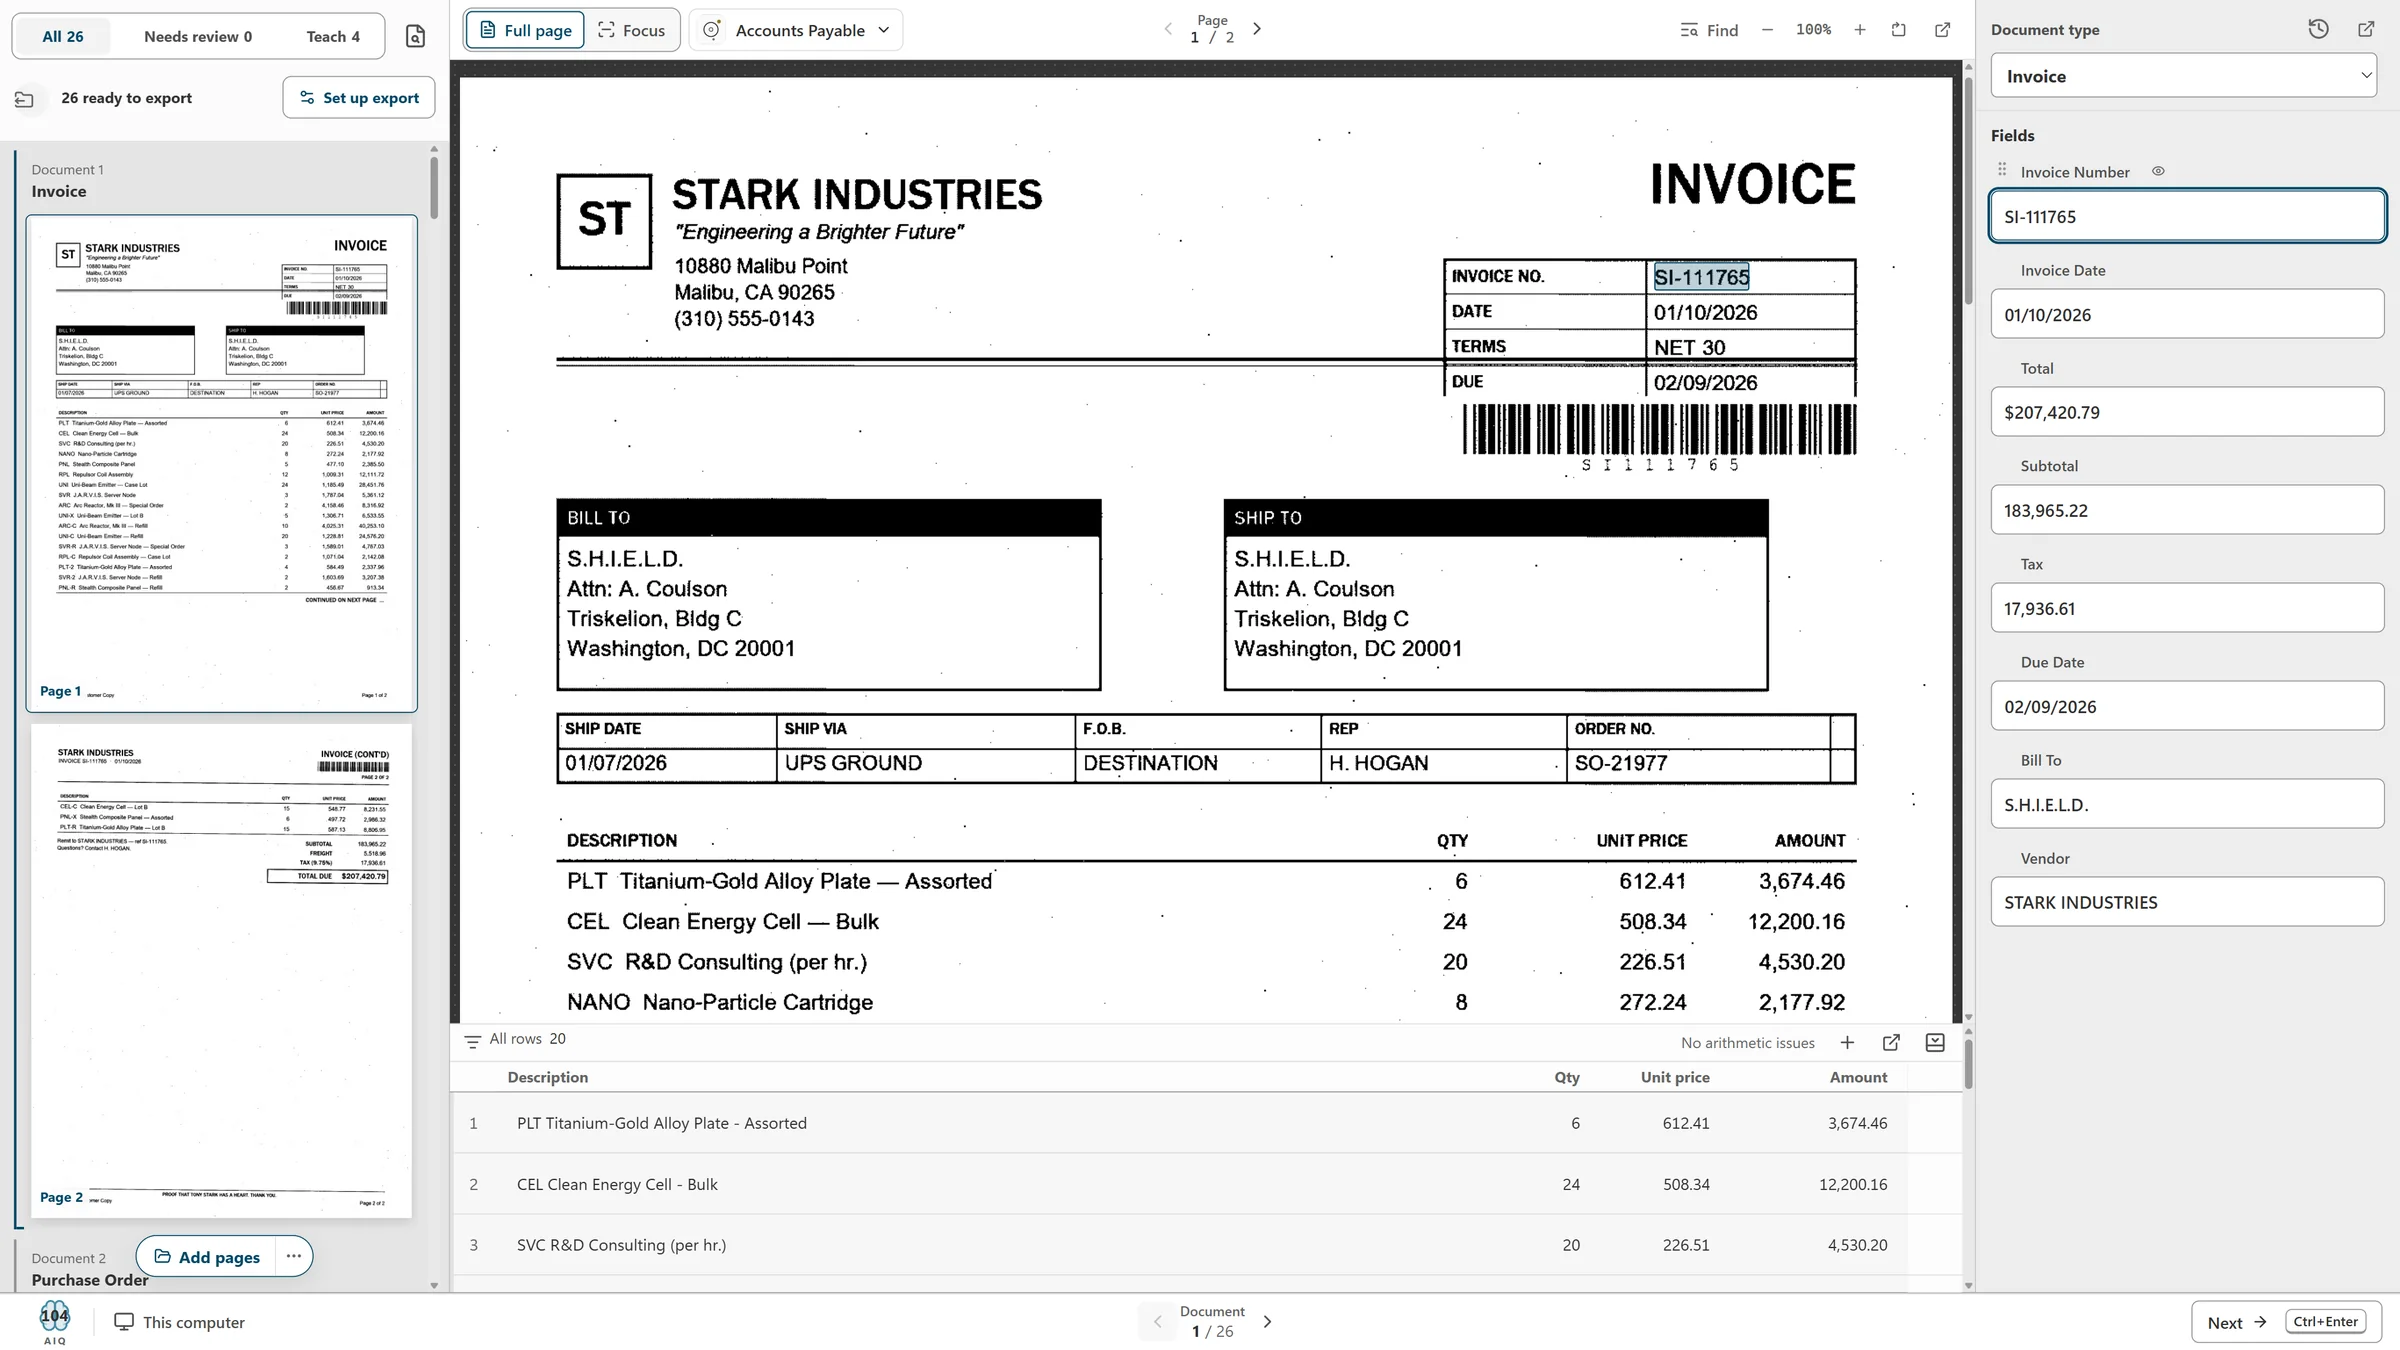Select the All 26 tab
The width and height of the screenshot is (2400, 1350).
63,37
